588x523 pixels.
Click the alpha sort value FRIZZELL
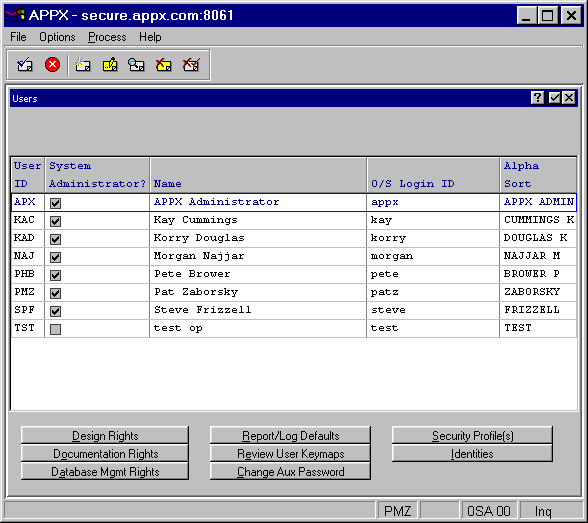point(532,310)
